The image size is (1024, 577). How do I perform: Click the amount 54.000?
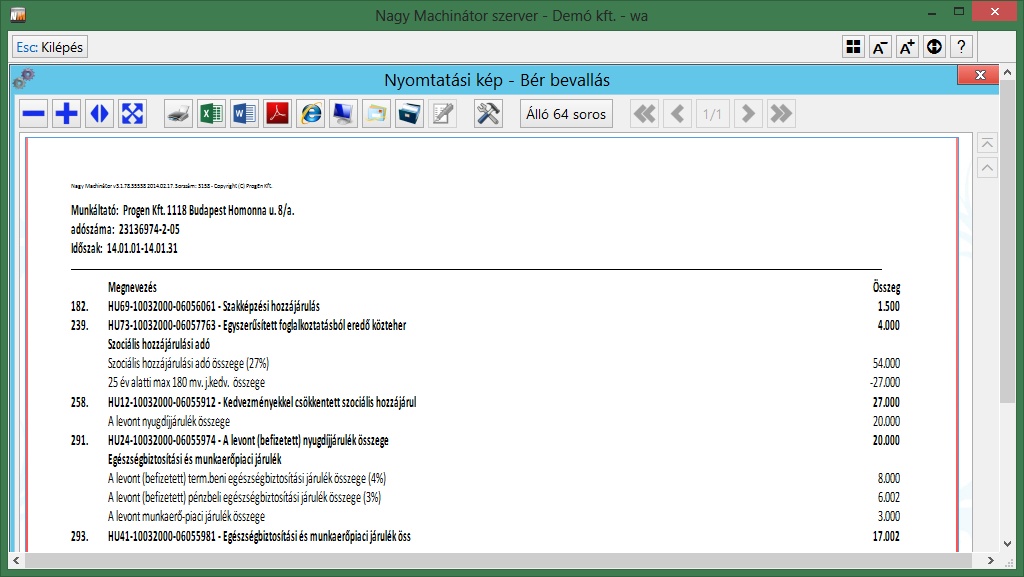tap(886, 364)
